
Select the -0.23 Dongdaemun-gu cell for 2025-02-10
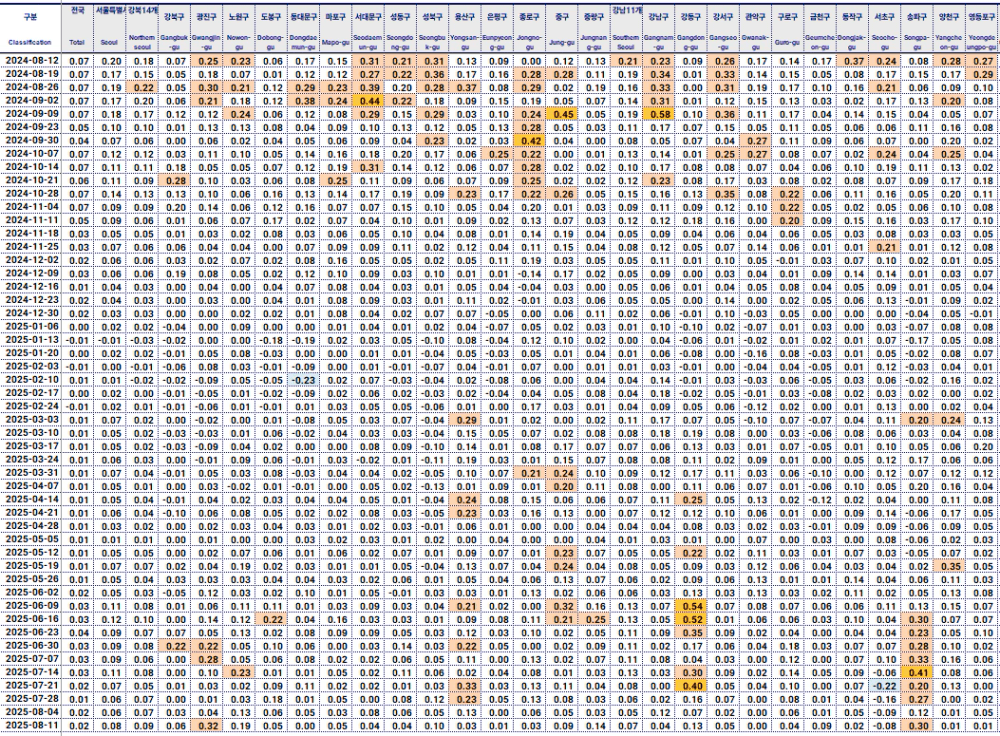(304, 379)
